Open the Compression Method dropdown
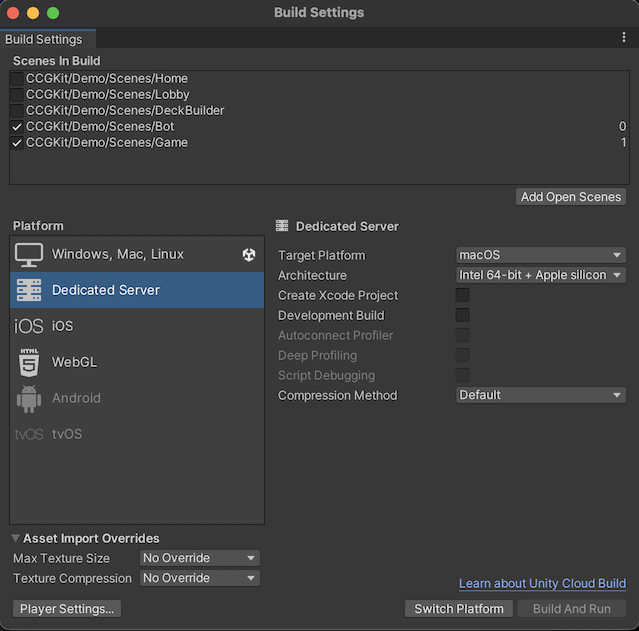Viewport: 639px width, 631px height. (541, 395)
